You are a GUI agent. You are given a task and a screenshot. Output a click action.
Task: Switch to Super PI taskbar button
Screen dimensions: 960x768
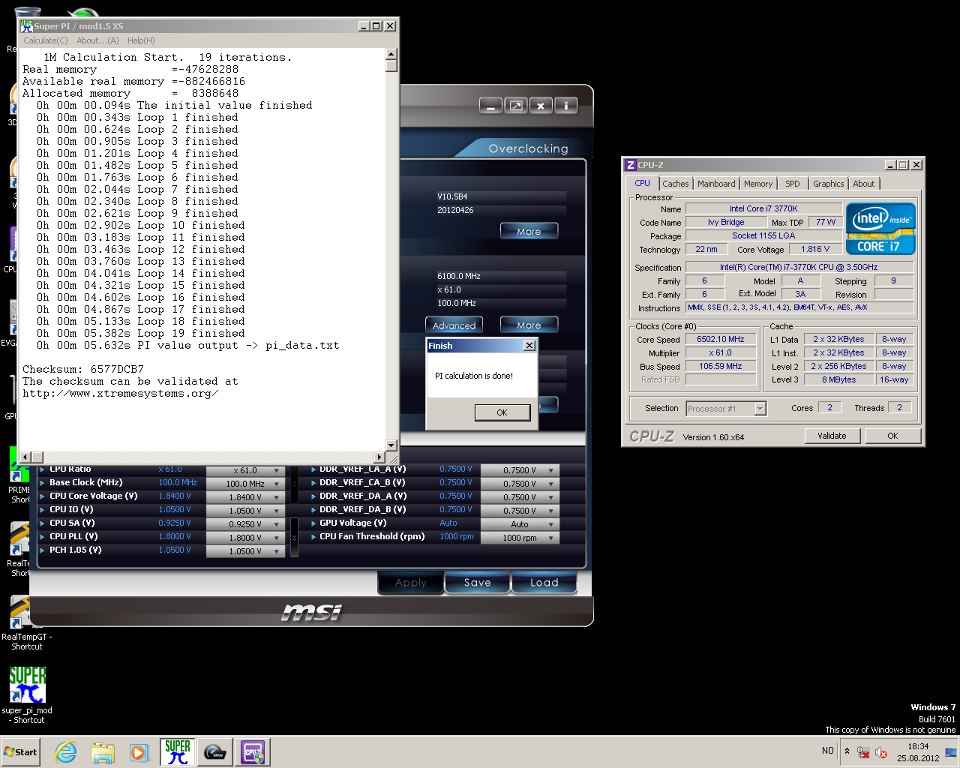(x=178, y=752)
